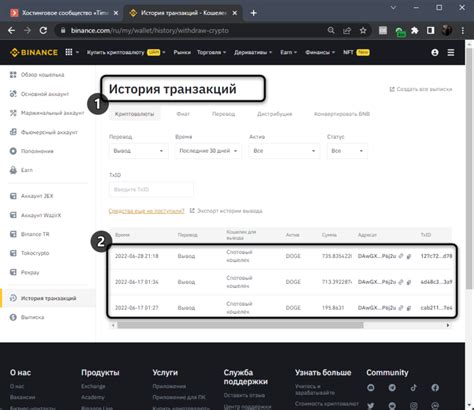This screenshot has height=410, width=474.
Task: Bookmark this page with the star icon
Action: (x=363, y=31)
